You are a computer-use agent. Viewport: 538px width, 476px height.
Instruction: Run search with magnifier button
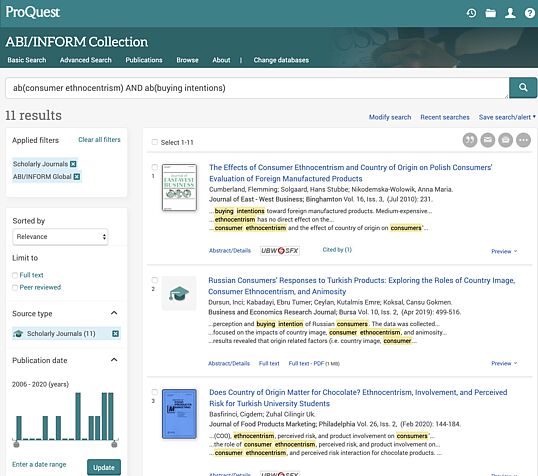[x=523, y=88]
